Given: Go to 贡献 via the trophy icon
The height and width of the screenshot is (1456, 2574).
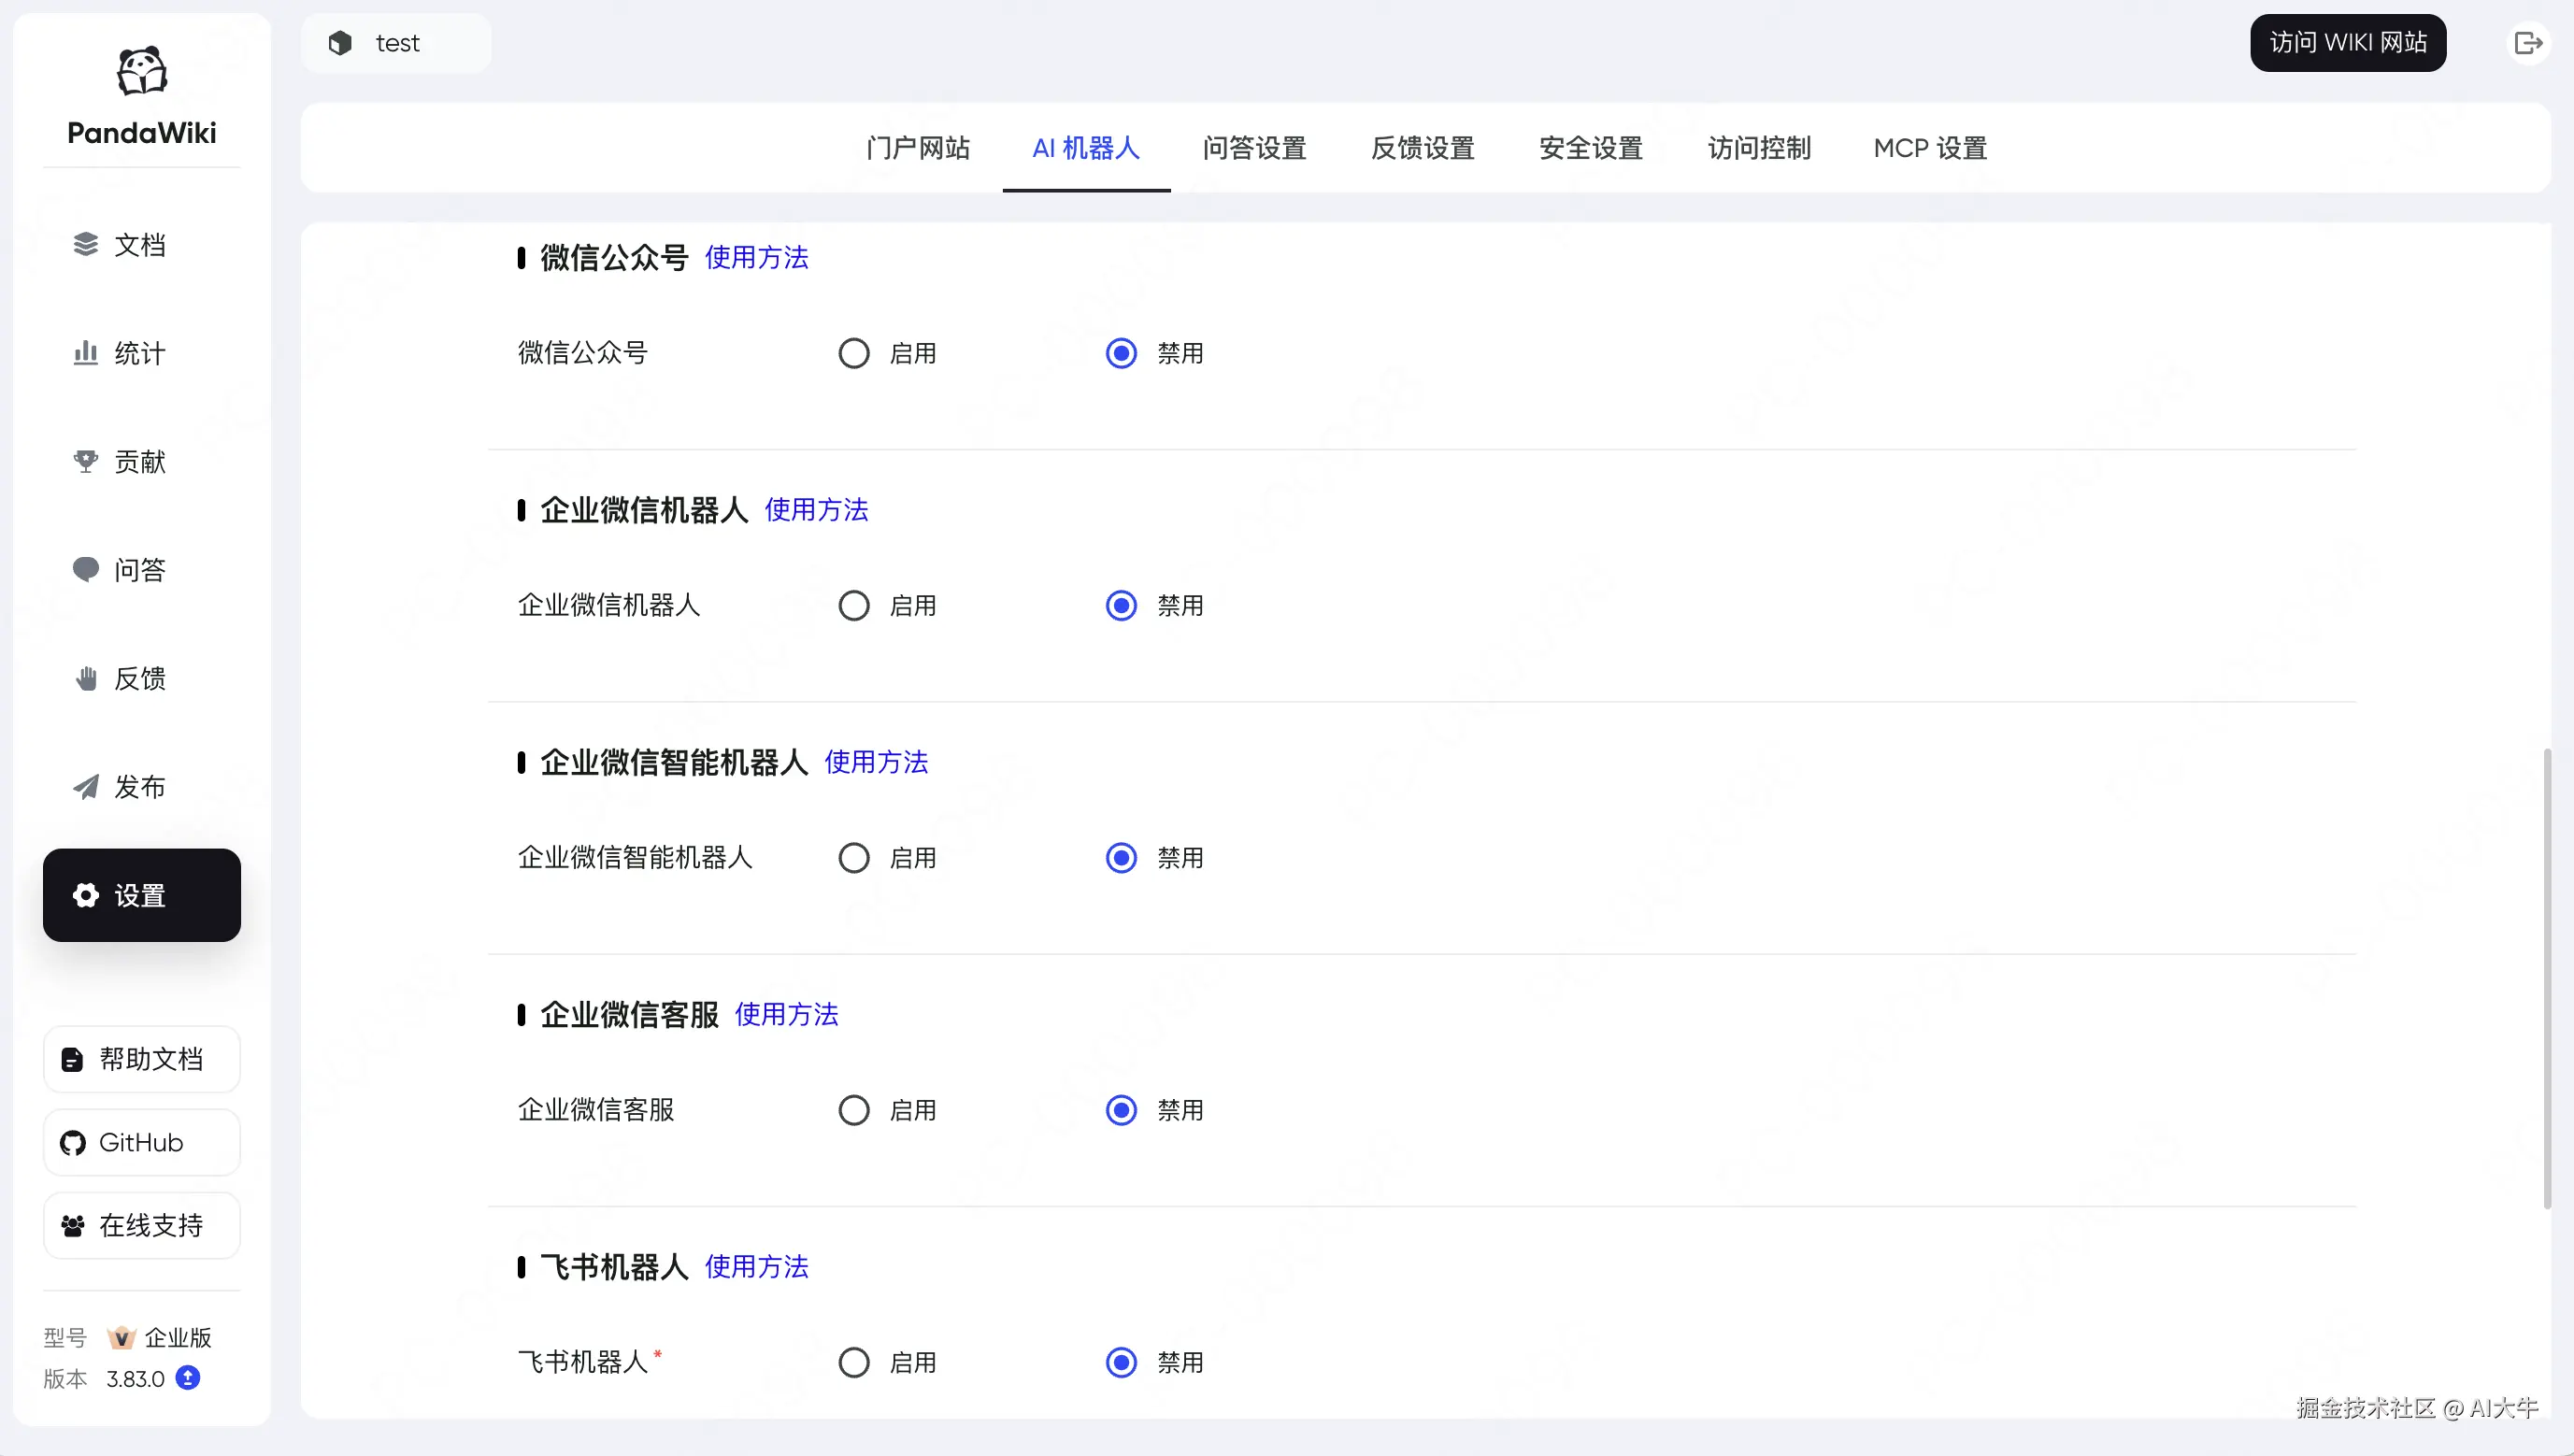Looking at the screenshot, I should (86, 461).
